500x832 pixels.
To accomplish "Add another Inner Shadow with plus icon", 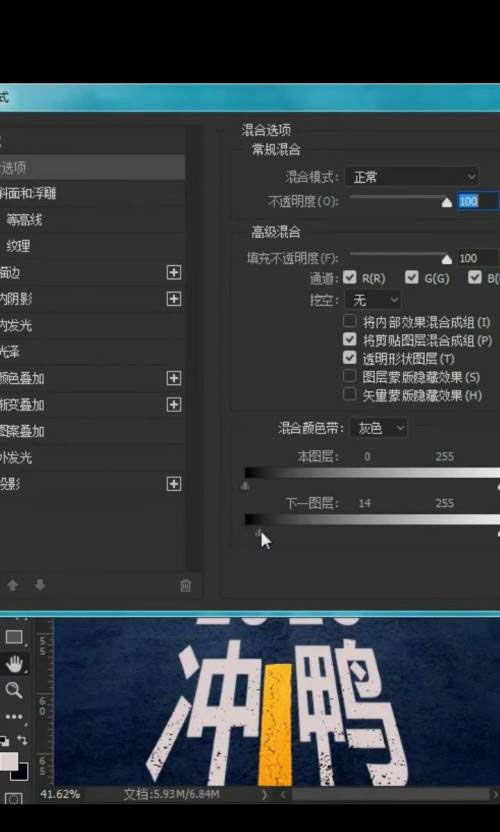I will point(174,299).
